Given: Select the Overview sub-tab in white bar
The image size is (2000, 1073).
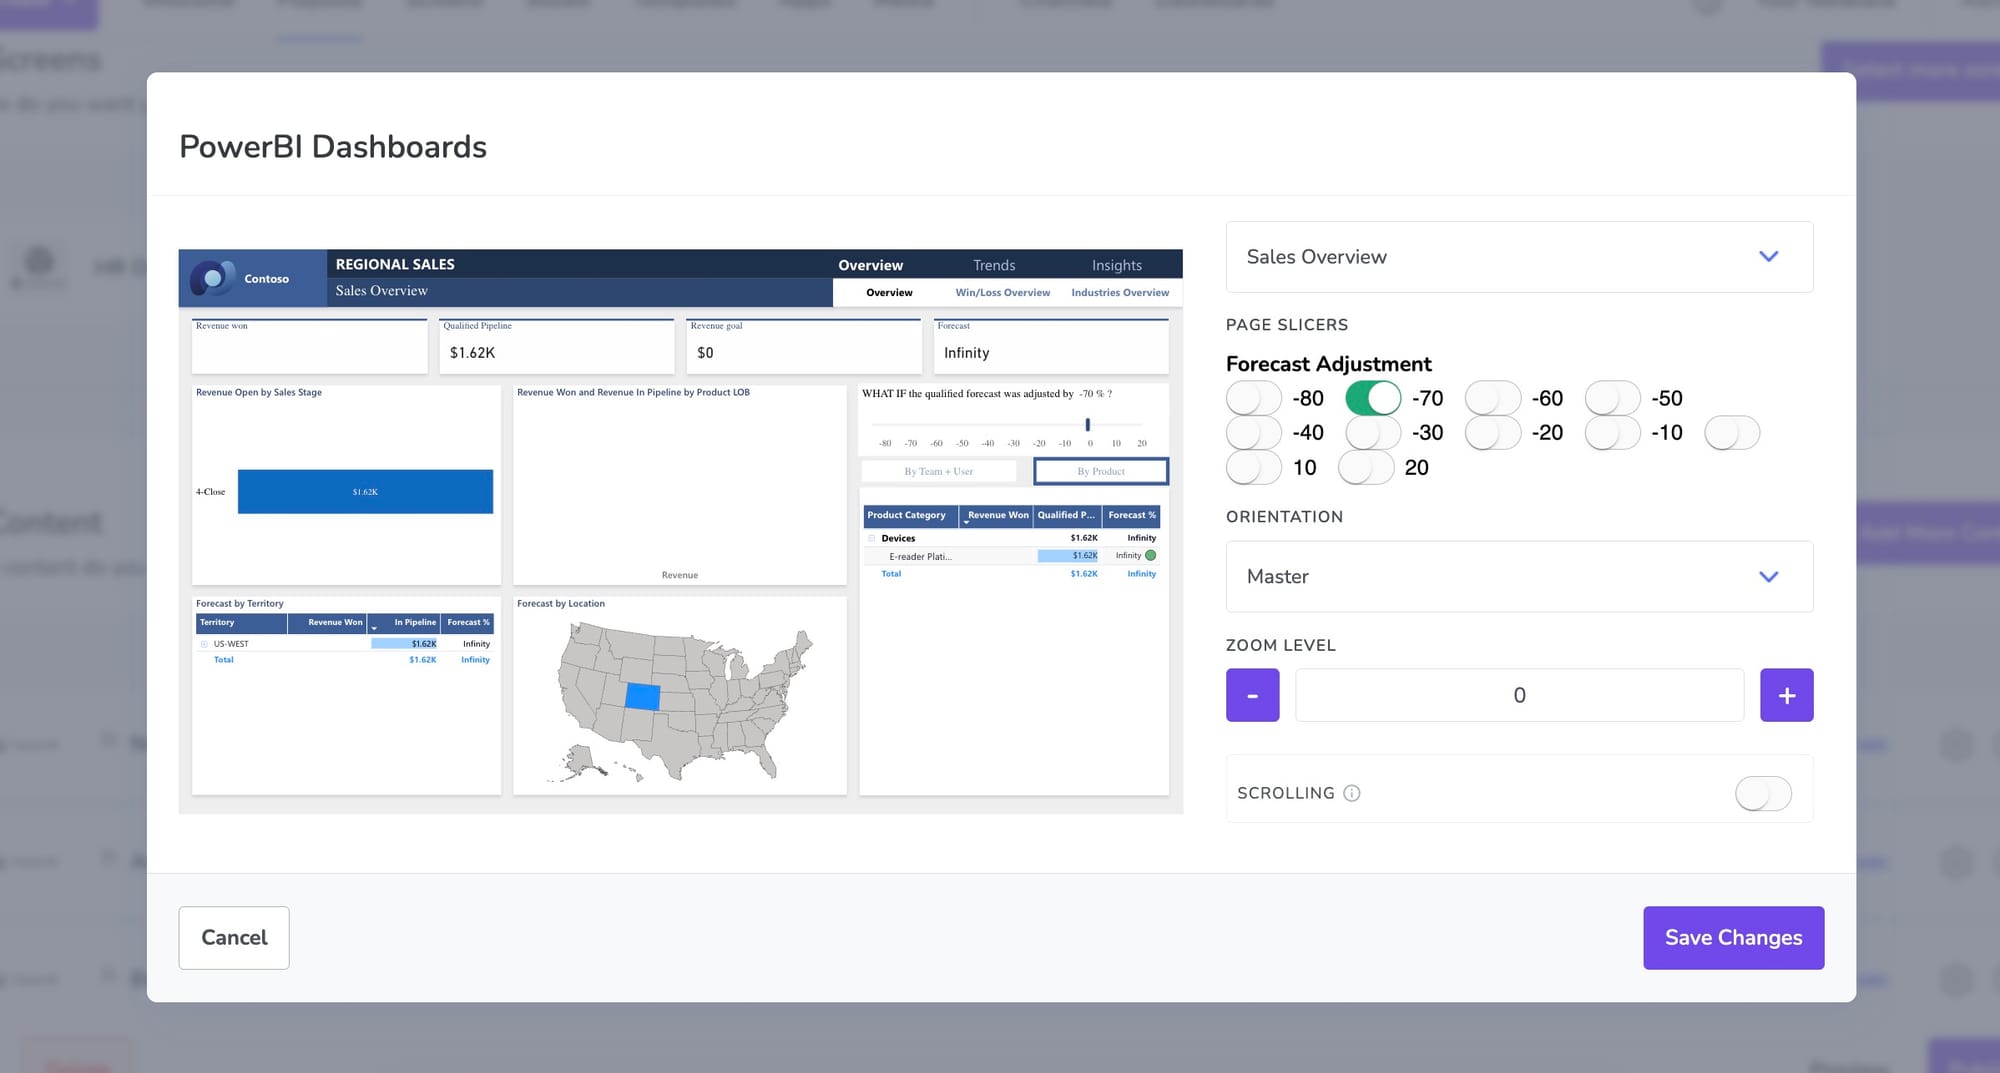Looking at the screenshot, I should pyautogui.click(x=889, y=293).
